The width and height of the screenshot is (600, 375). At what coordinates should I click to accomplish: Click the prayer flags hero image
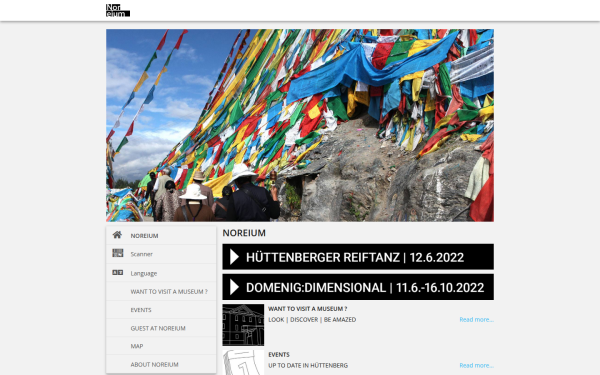(x=300, y=125)
